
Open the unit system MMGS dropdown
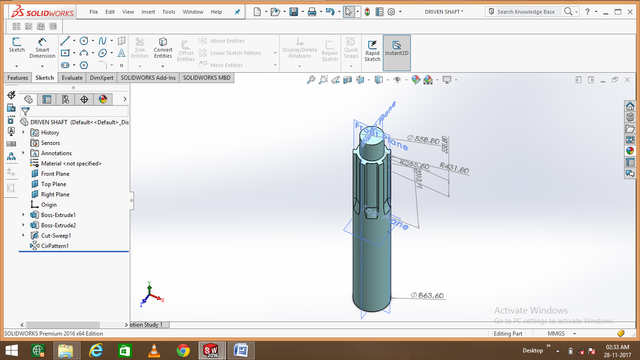(x=575, y=333)
